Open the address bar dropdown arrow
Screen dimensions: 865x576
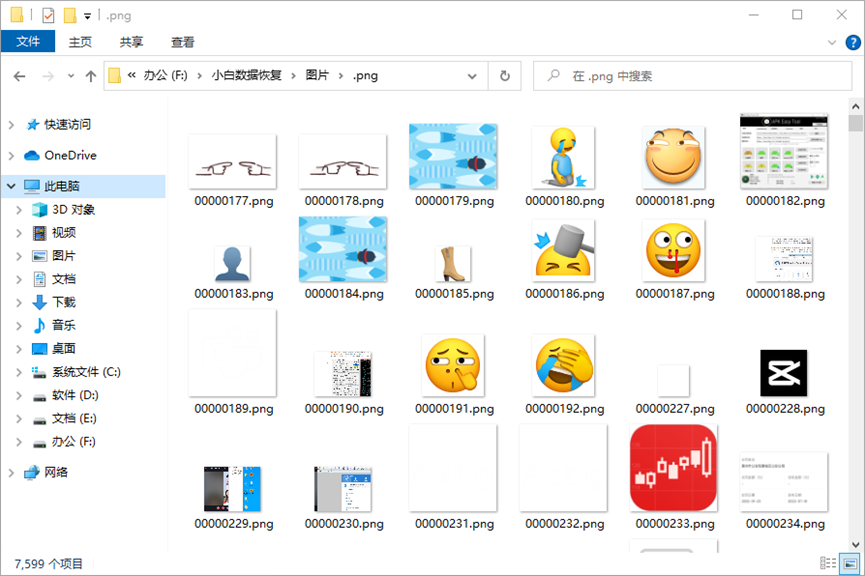tap(471, 75)
